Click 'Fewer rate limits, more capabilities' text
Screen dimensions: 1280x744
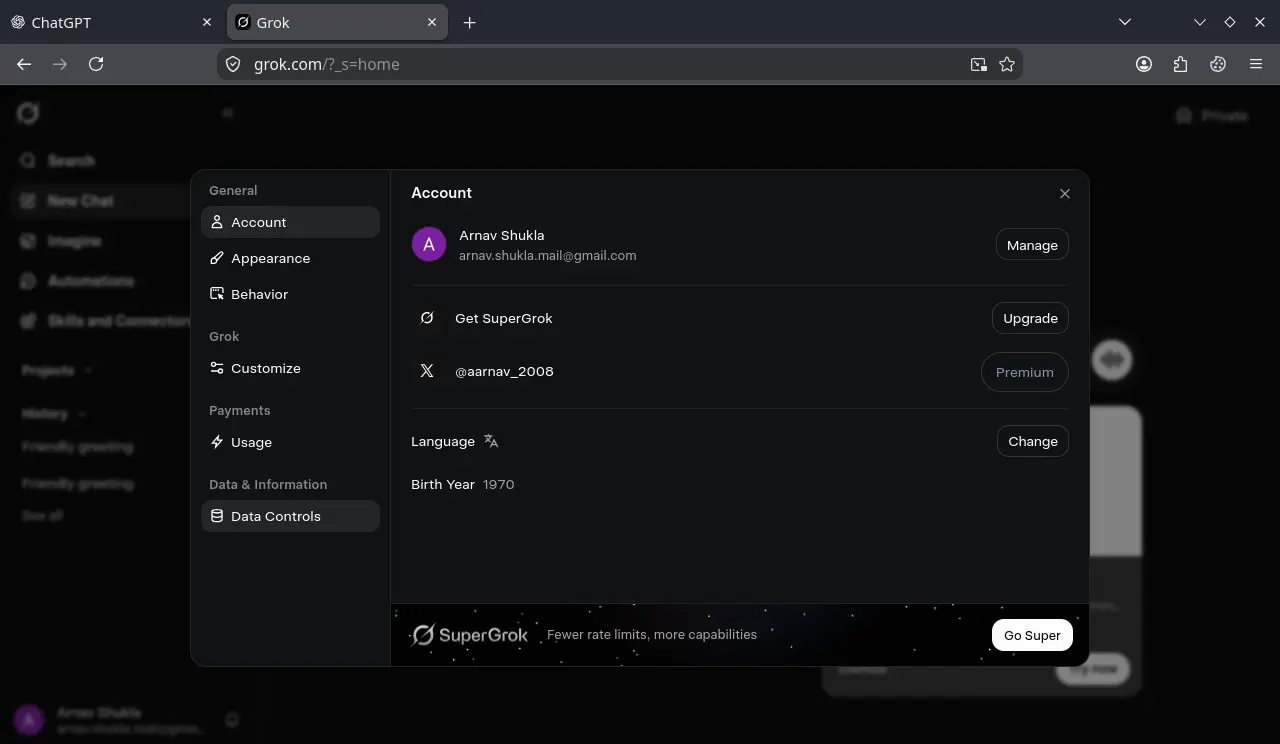(652, 634)
